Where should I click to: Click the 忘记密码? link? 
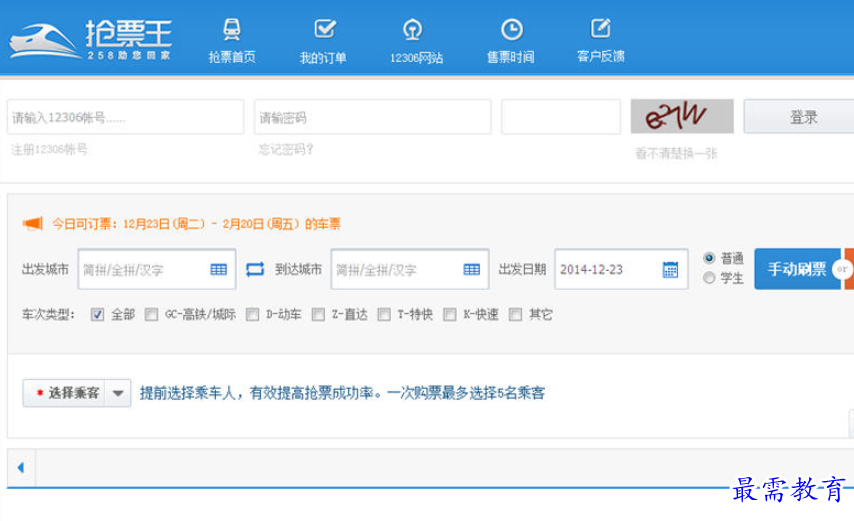coord(286,149)
